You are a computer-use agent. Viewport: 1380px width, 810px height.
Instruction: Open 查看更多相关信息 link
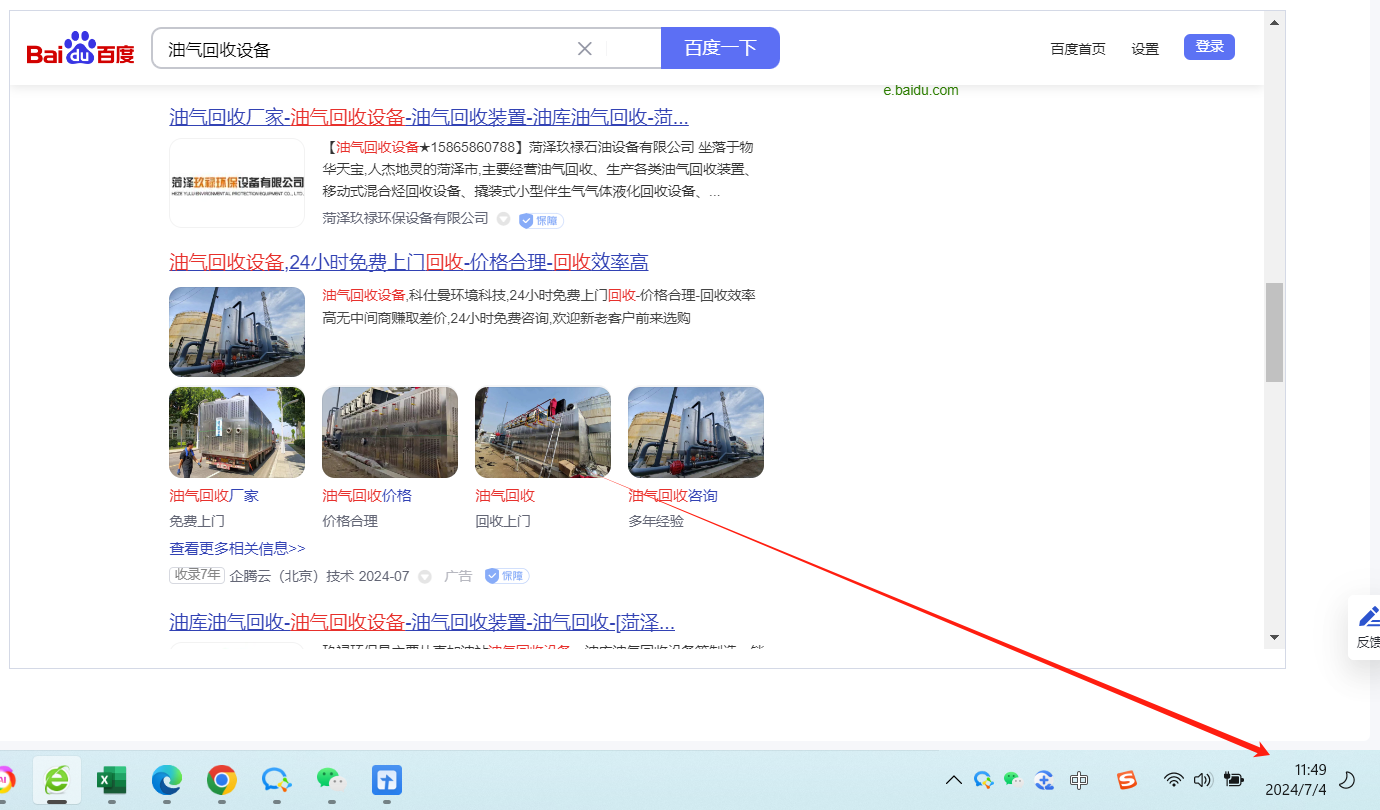[x=237, y=548]
